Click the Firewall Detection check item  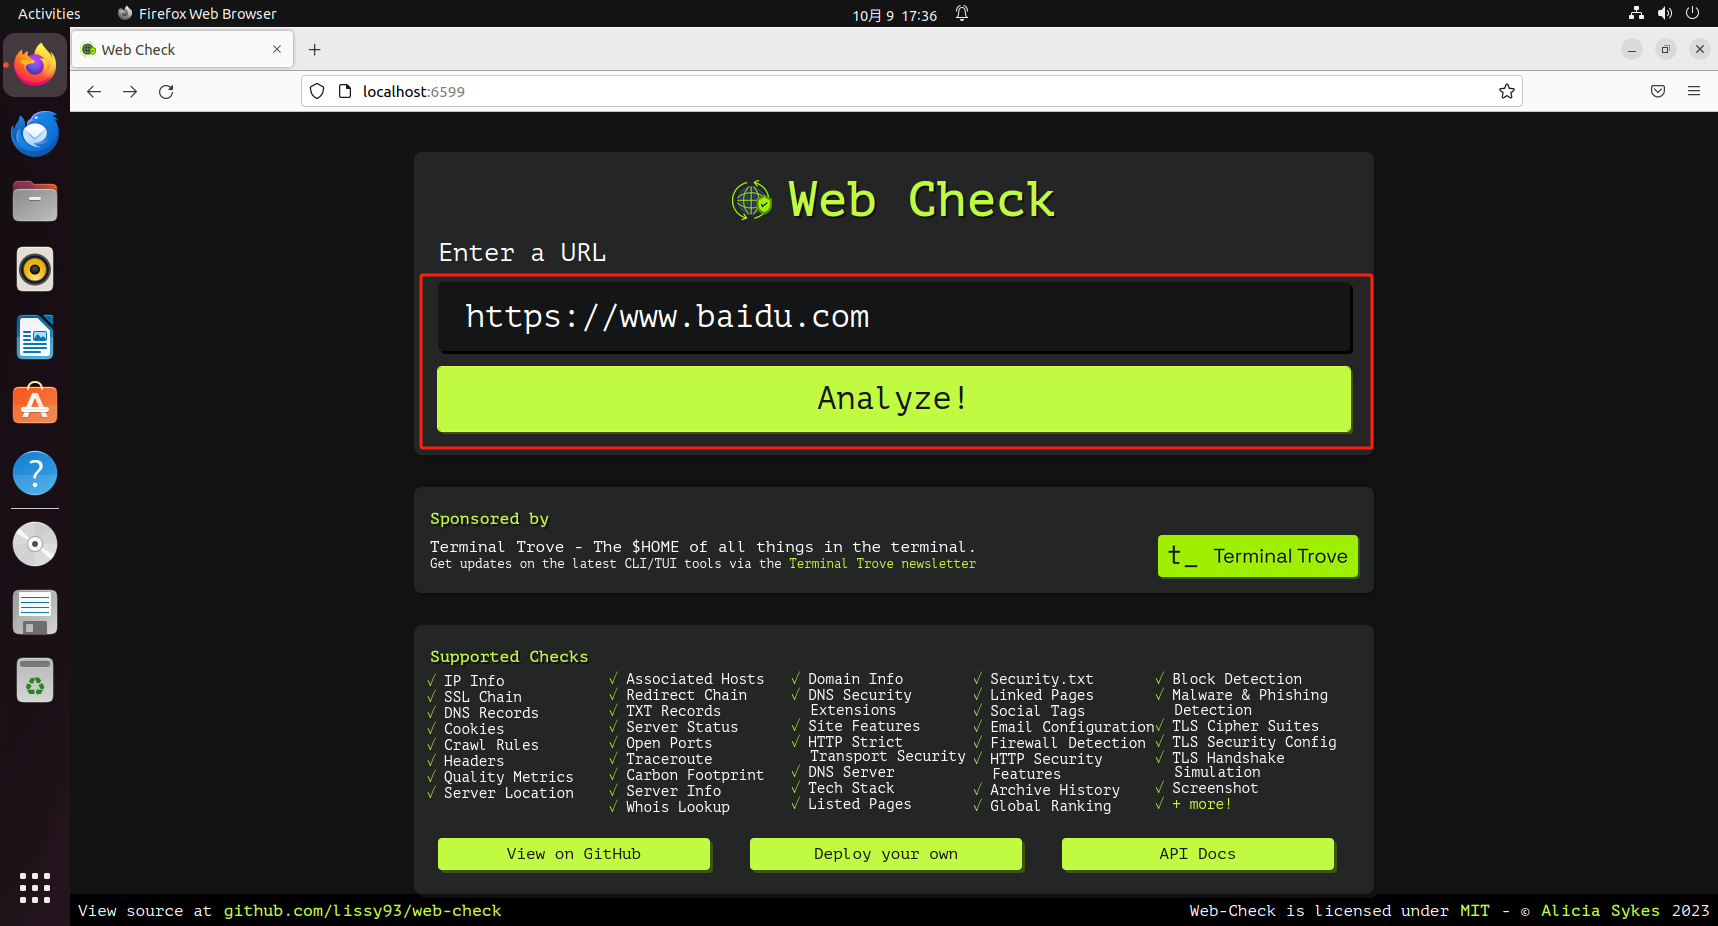pyautogui.click(x=1068, y=743)
